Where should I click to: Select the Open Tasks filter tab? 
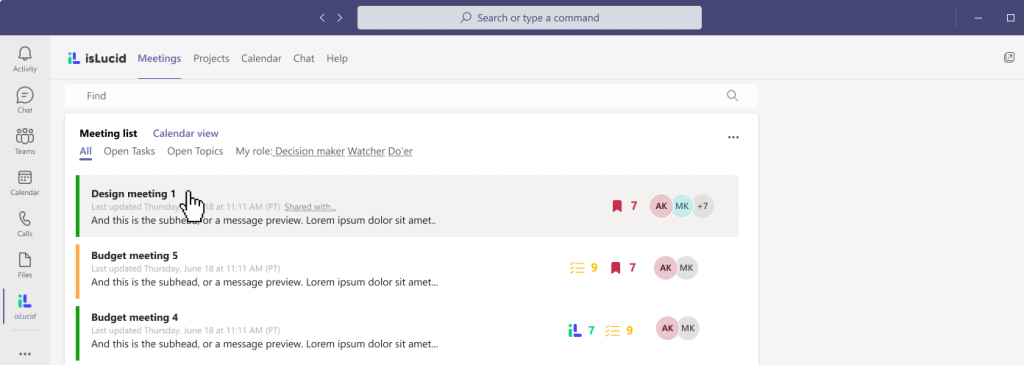pyautogui.click(x=129, y=151)
